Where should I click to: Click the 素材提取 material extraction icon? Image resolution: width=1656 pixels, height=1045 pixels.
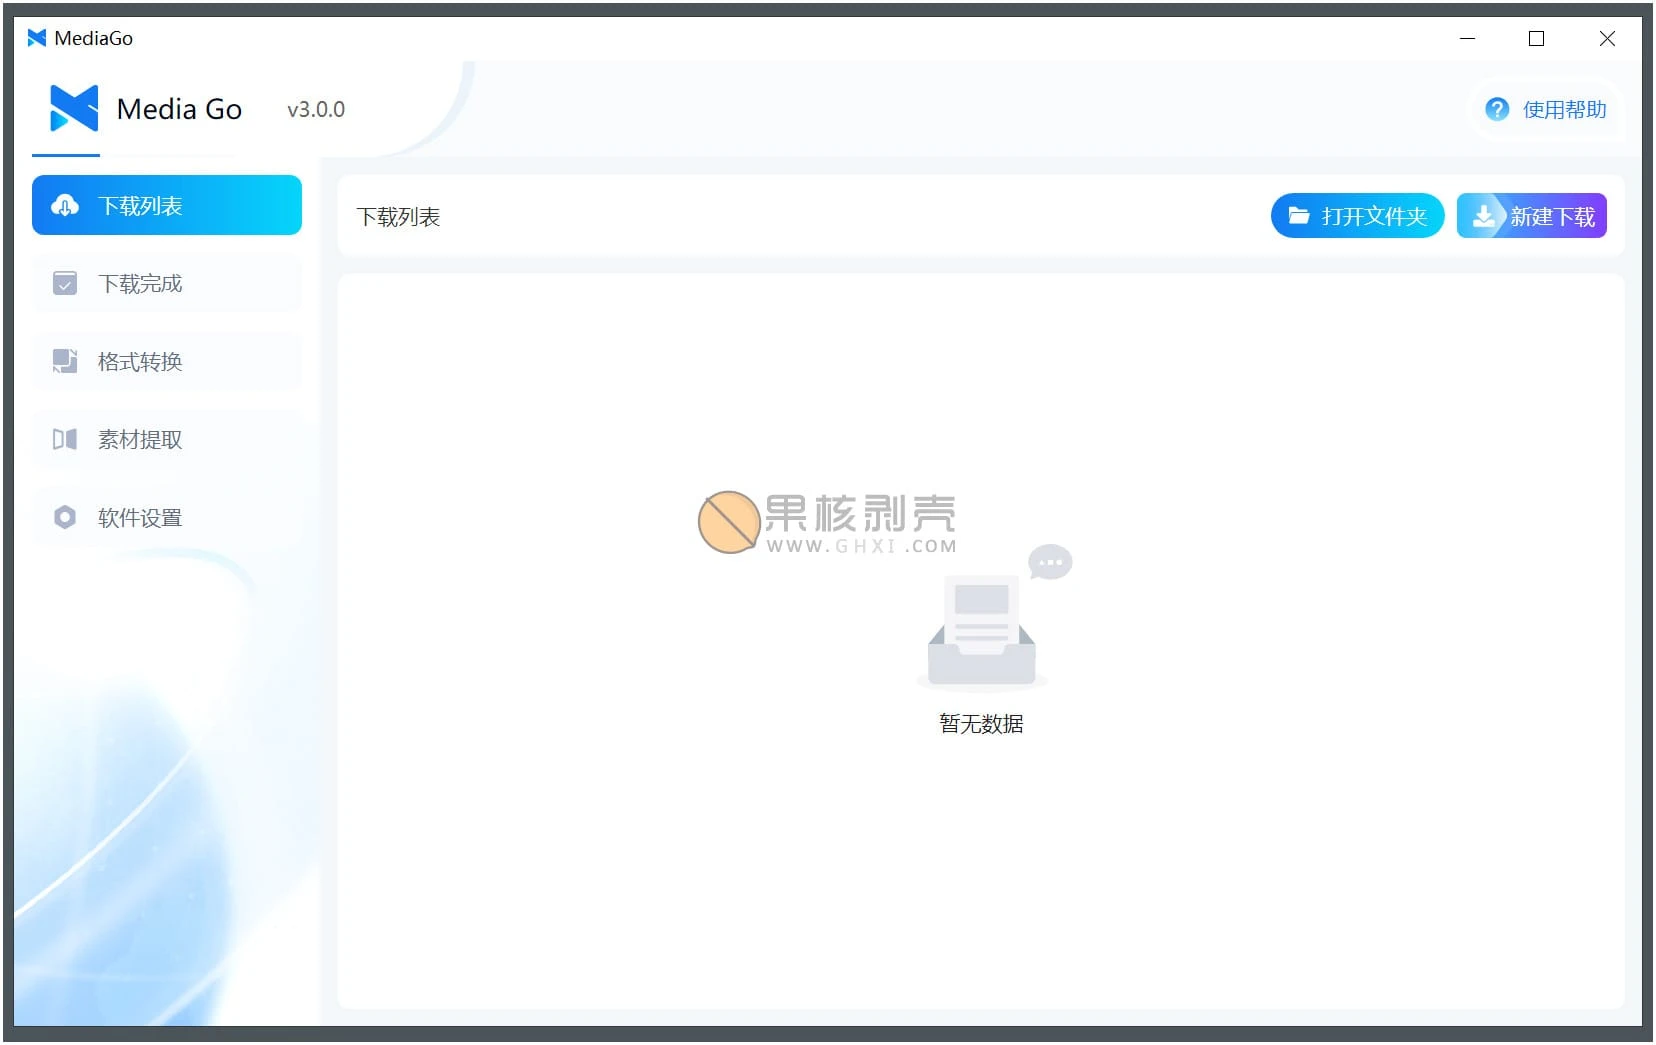pos(65,440)
